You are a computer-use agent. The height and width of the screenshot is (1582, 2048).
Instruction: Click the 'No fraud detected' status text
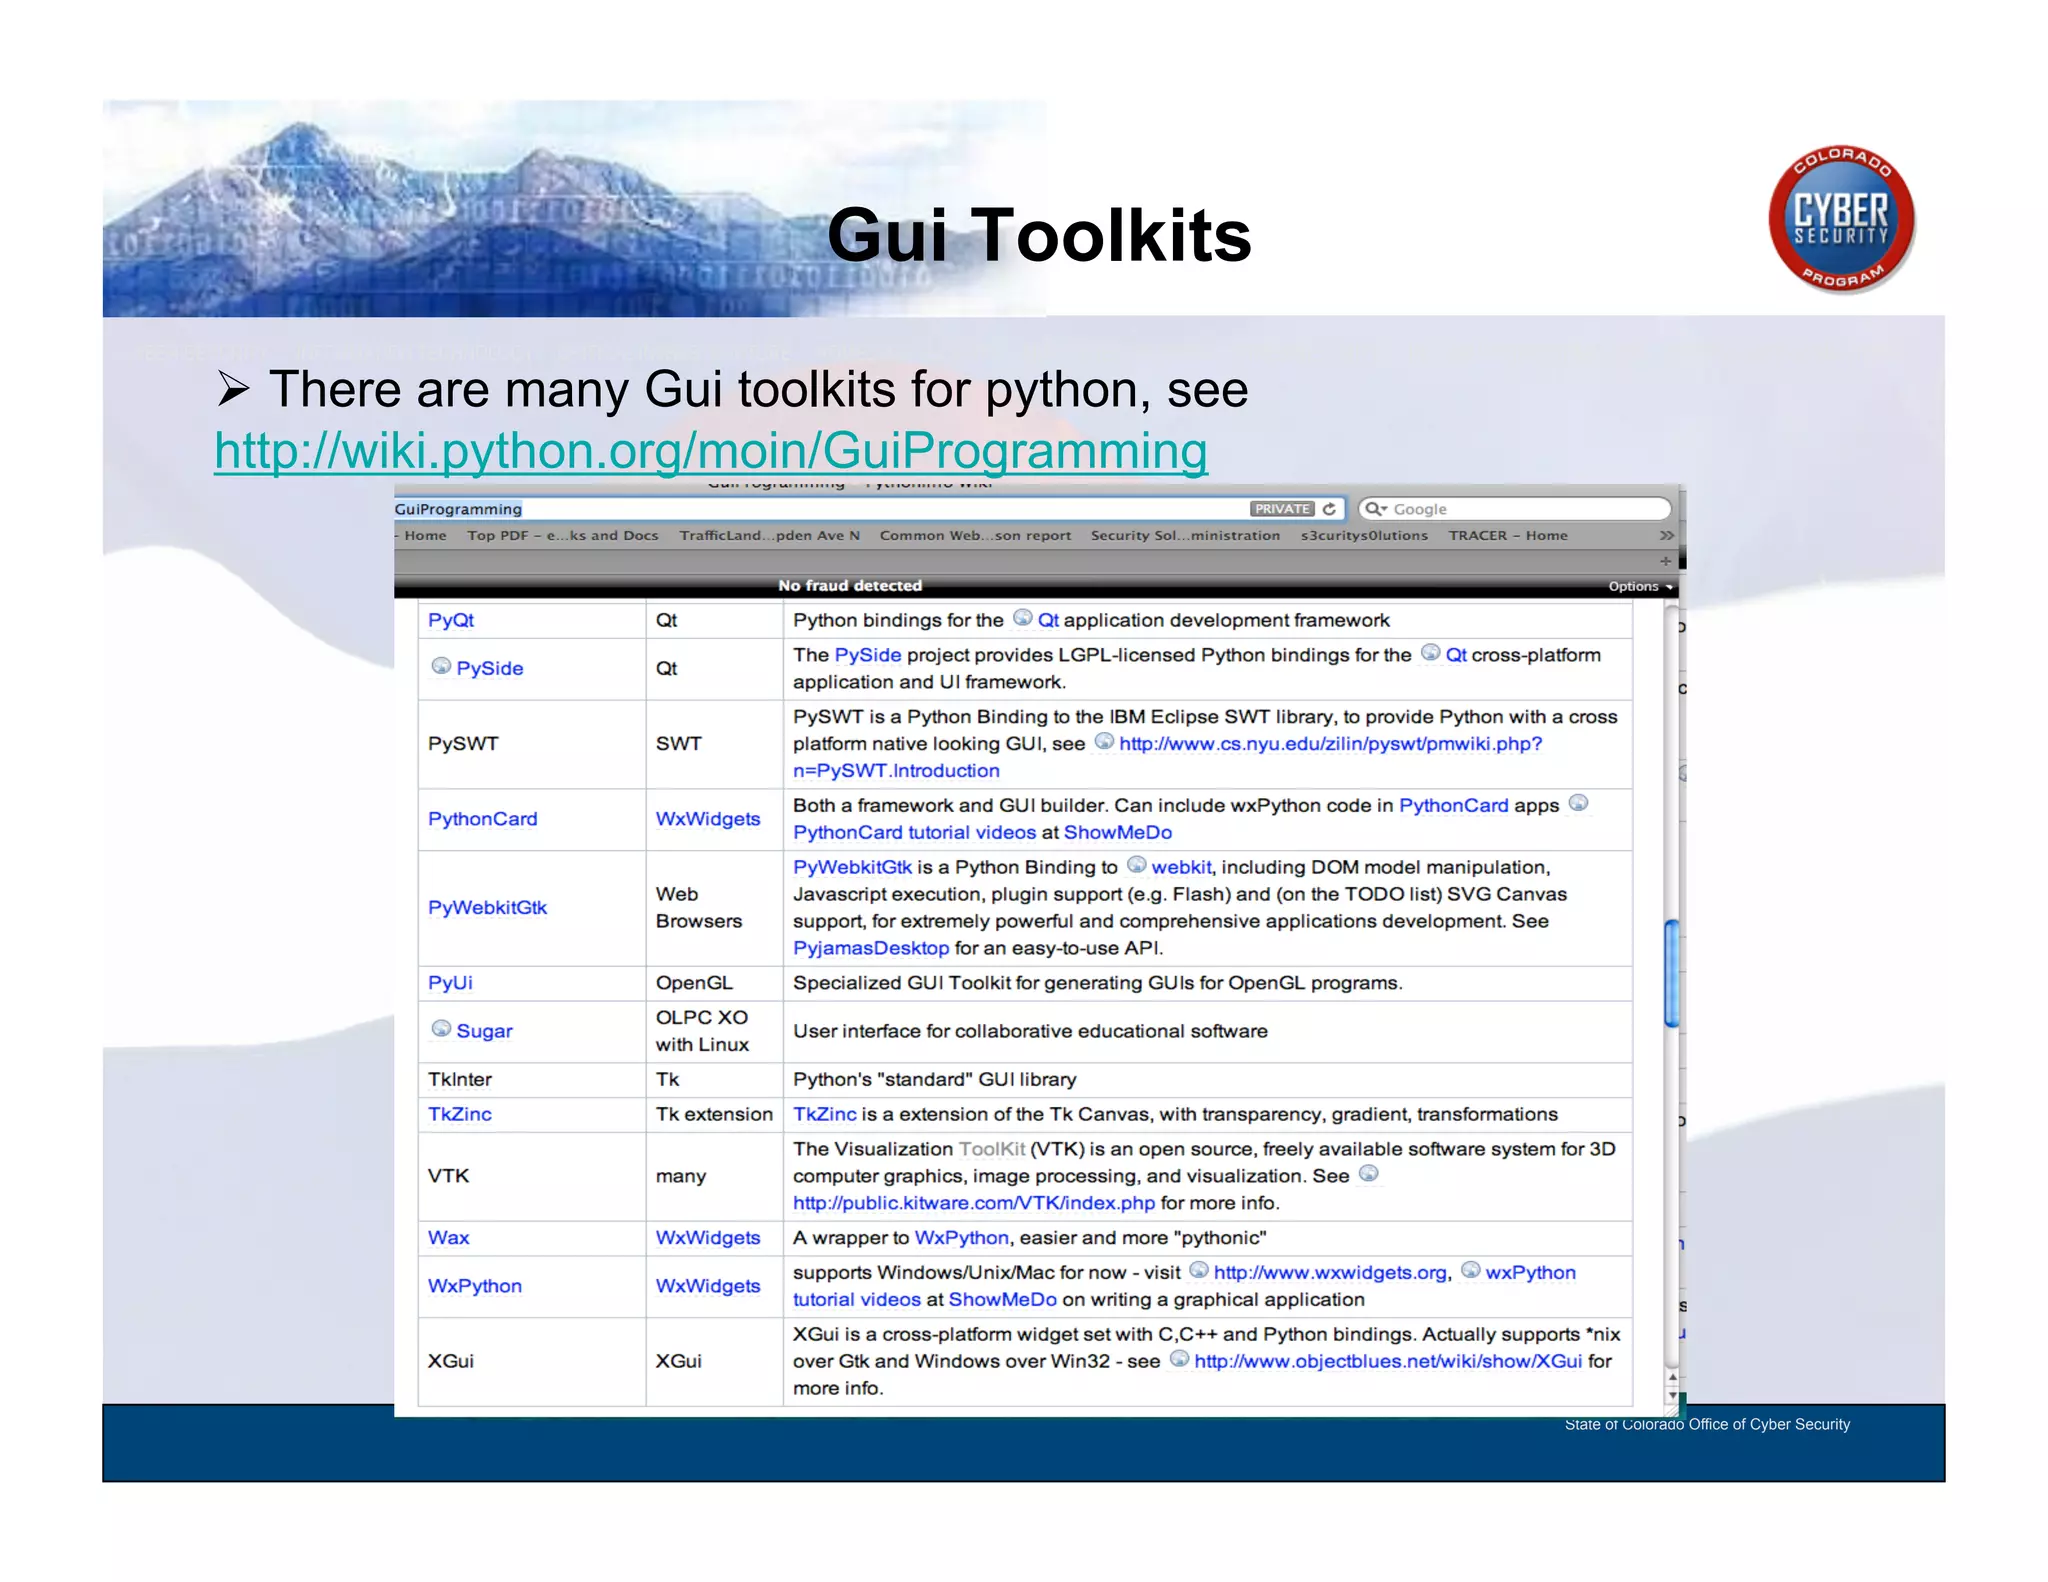pyautogui.click(x=850, y=586)
